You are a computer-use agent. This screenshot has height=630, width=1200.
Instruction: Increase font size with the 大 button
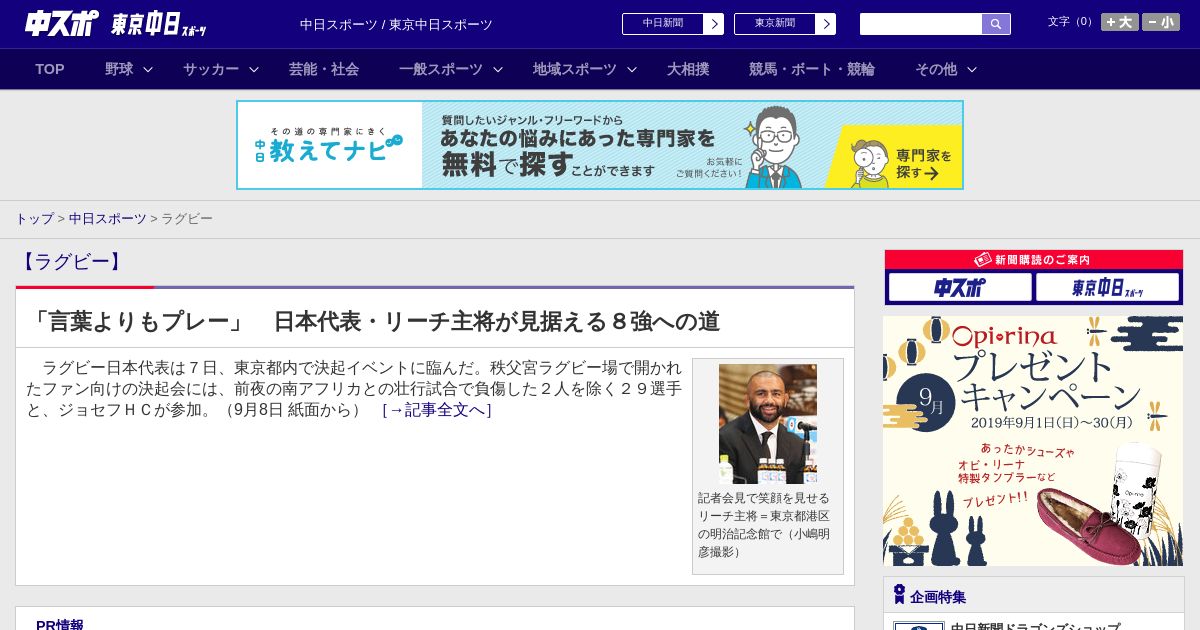point(1119,22)
